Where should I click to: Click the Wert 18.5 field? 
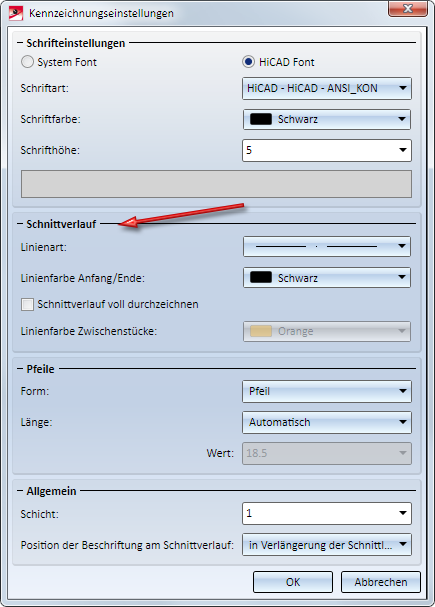[x=327, y=453]
